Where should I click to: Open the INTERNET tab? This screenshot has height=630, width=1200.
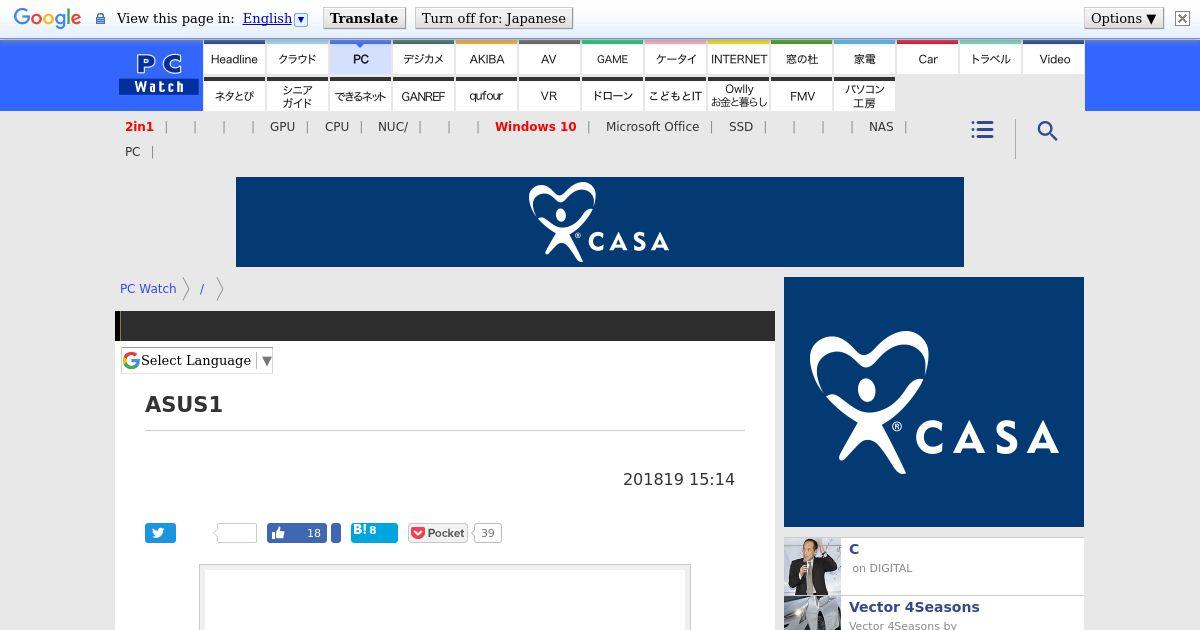click(738, 58)
